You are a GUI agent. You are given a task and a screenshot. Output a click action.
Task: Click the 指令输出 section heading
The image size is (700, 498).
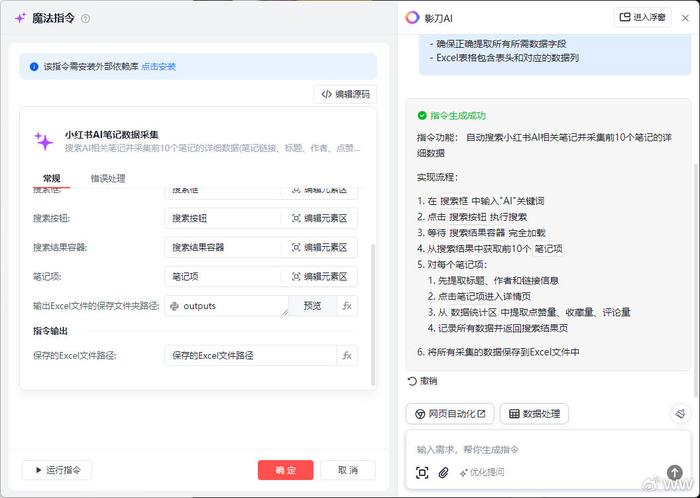tap(50, 331)
